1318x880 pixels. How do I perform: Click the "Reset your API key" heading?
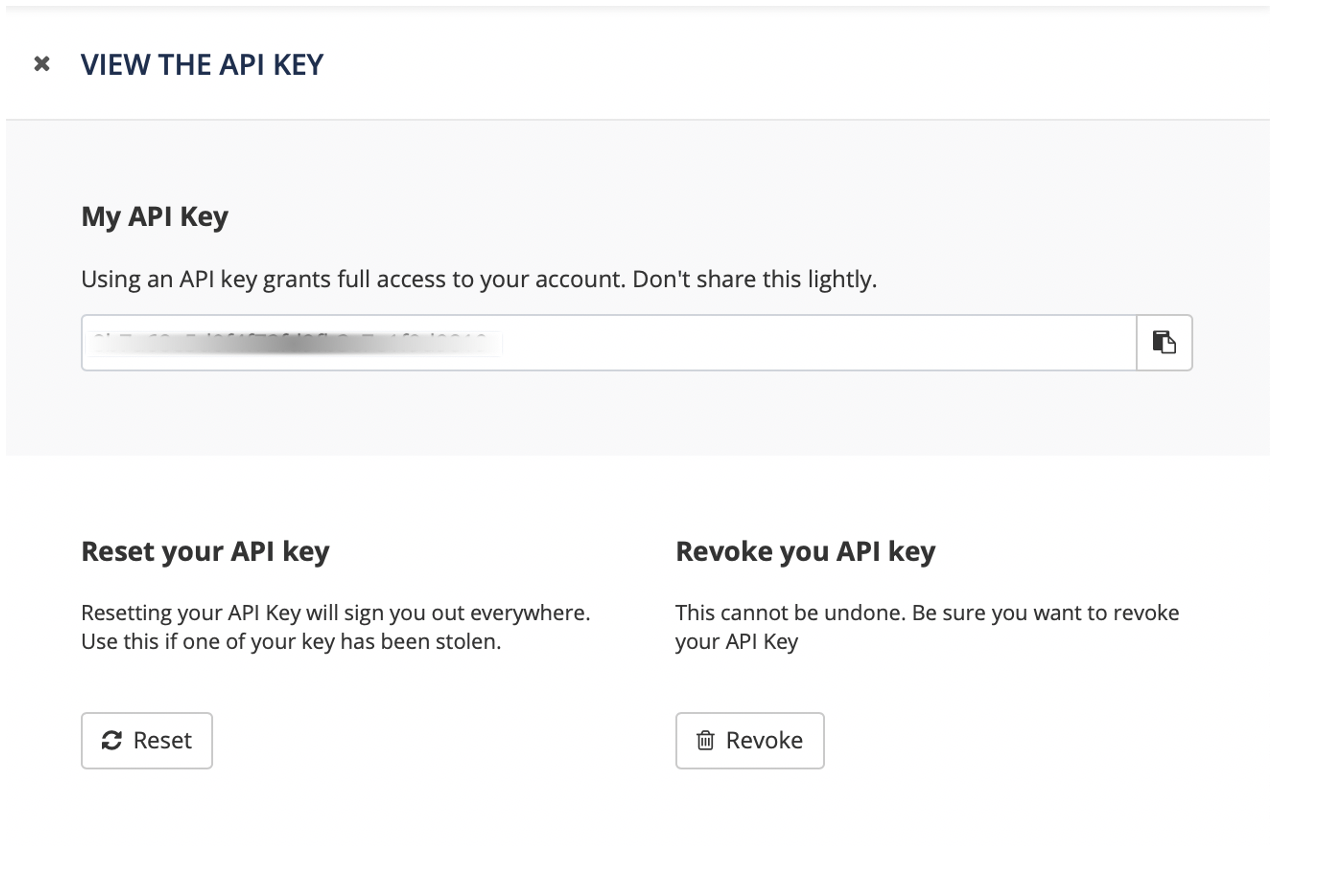coord(205,551)
